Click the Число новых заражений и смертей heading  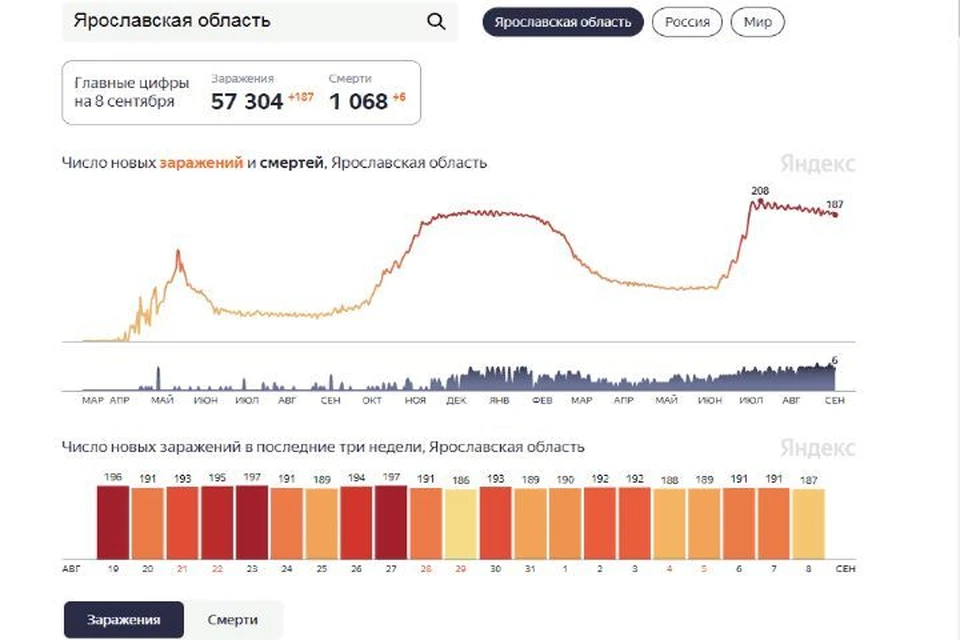(x=274, y=163)
